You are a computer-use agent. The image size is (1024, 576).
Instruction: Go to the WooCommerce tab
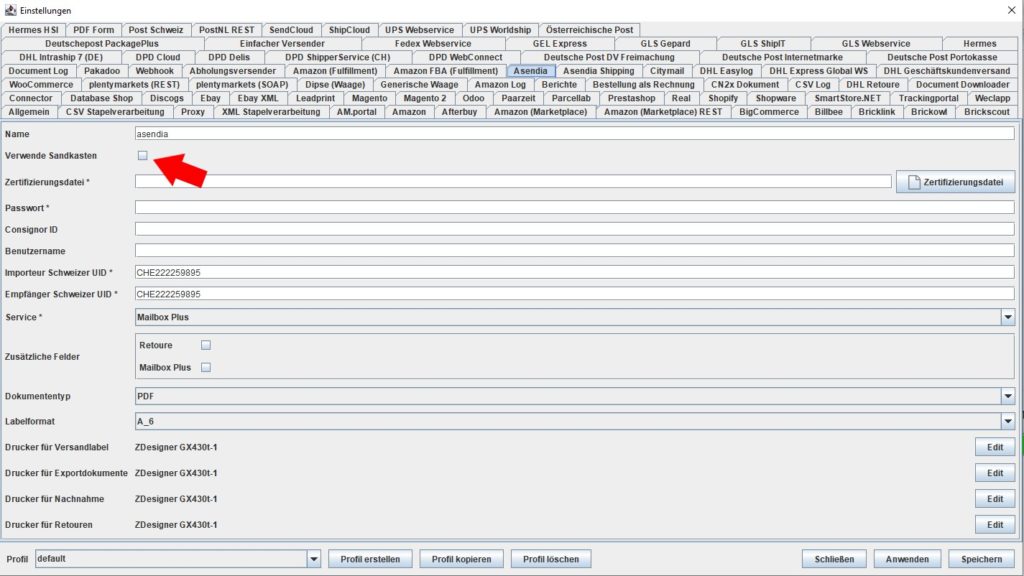pyautogui.click(x=41, y=85)
